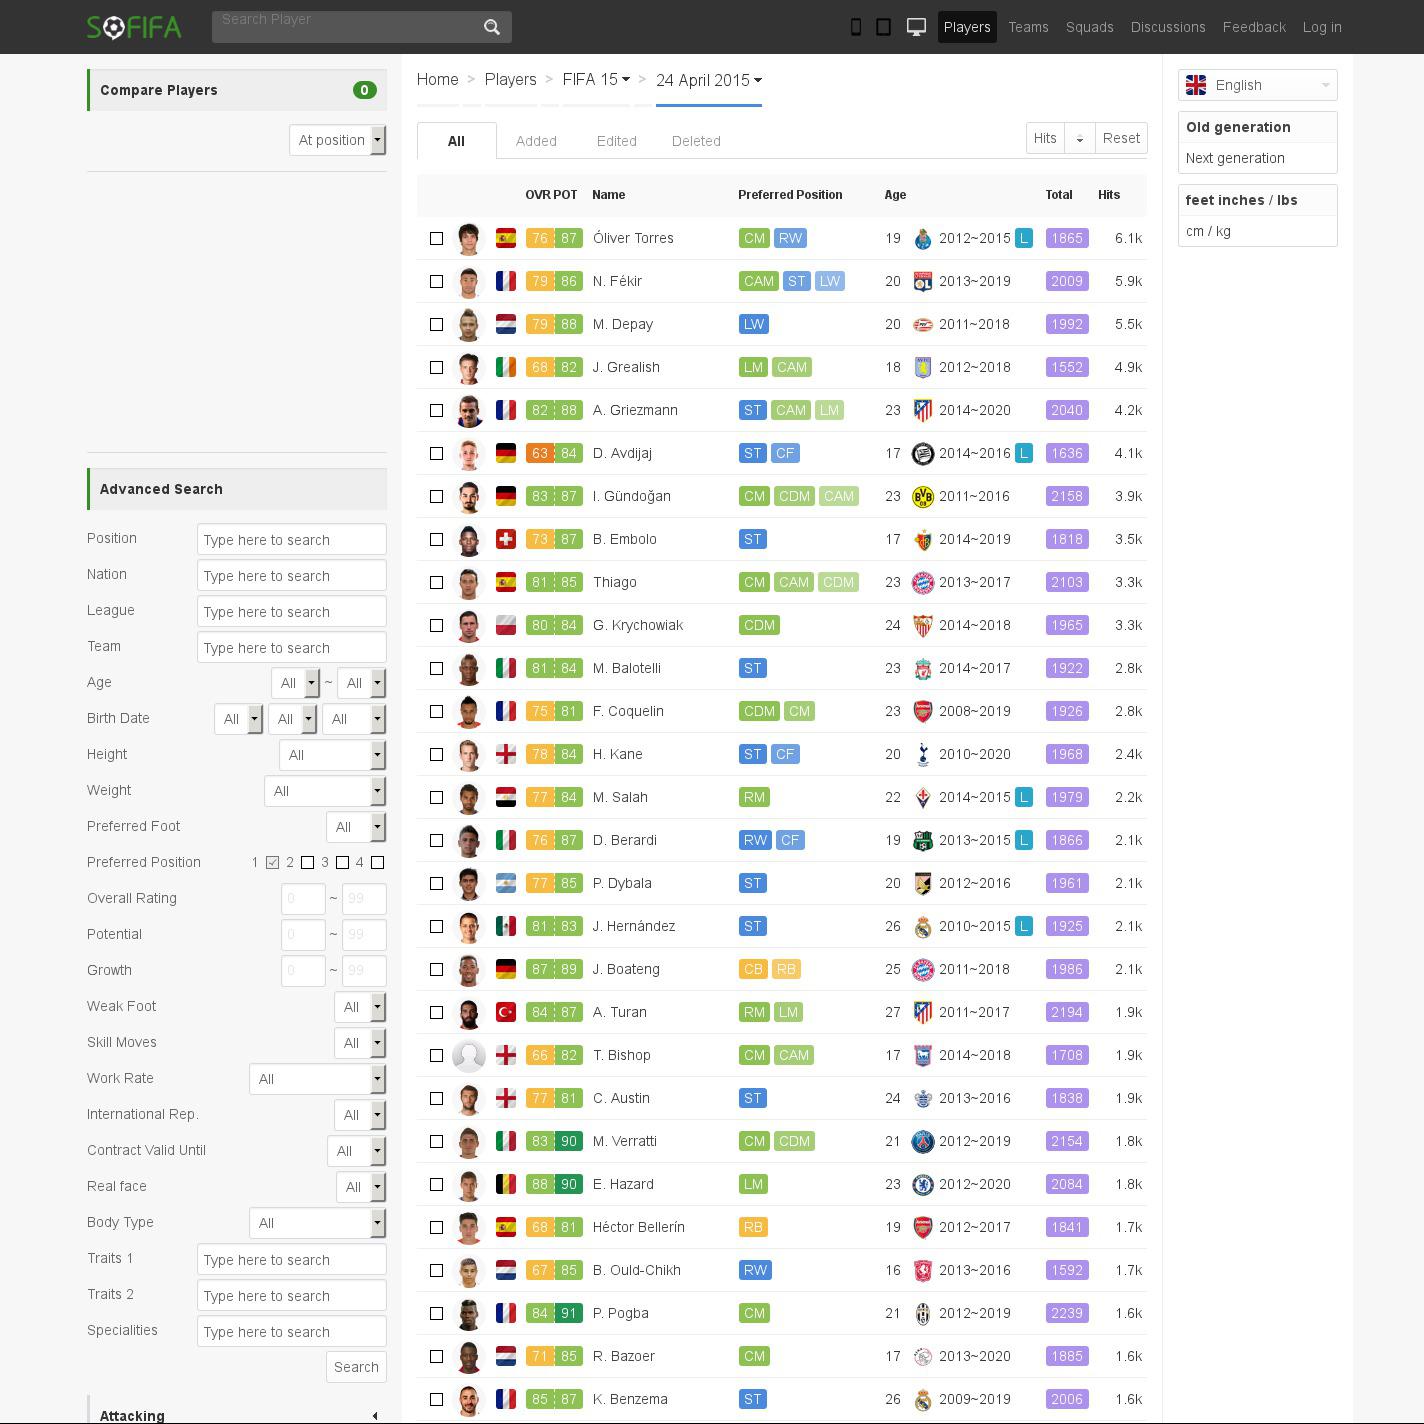Click the UK flag language icon

pos(1196,85)
